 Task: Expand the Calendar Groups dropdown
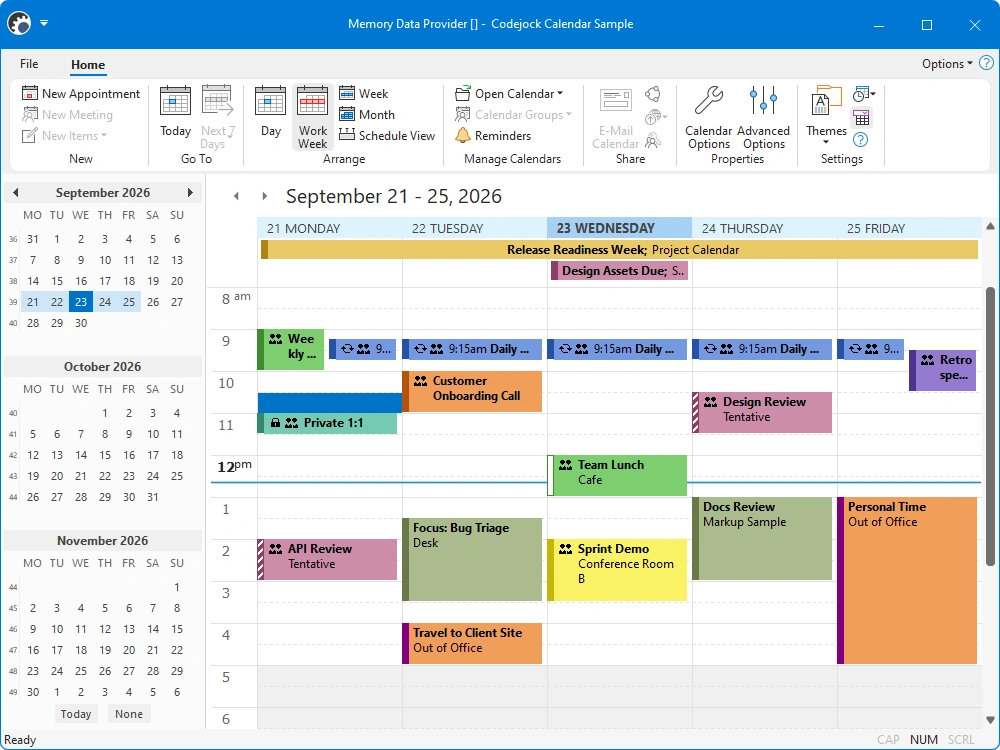point(569,114)
